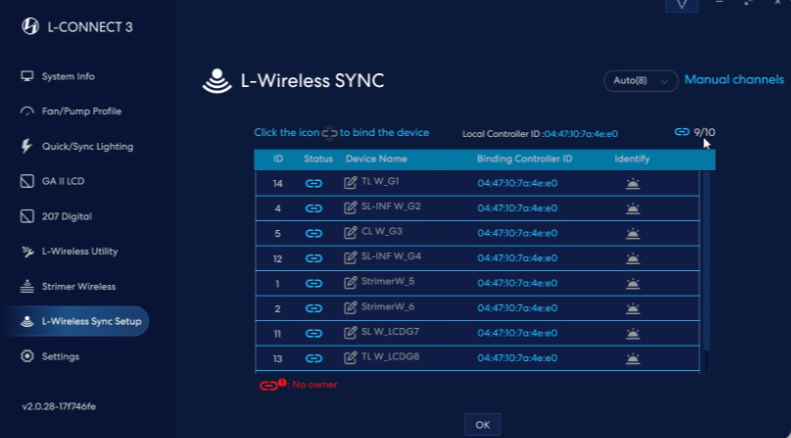Click the Device Name column header
This screenshot has width=791, height=438.
[x=376, y=159]
